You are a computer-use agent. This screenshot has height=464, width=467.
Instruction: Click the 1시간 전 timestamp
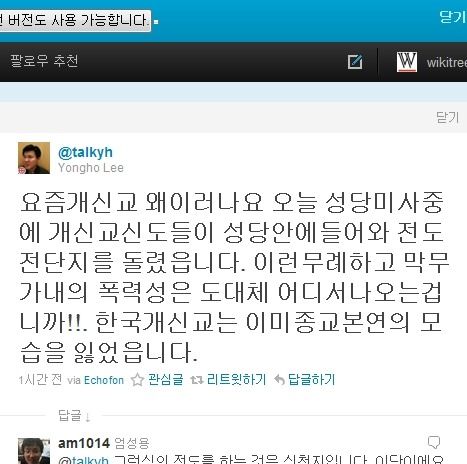click(40, 380)
